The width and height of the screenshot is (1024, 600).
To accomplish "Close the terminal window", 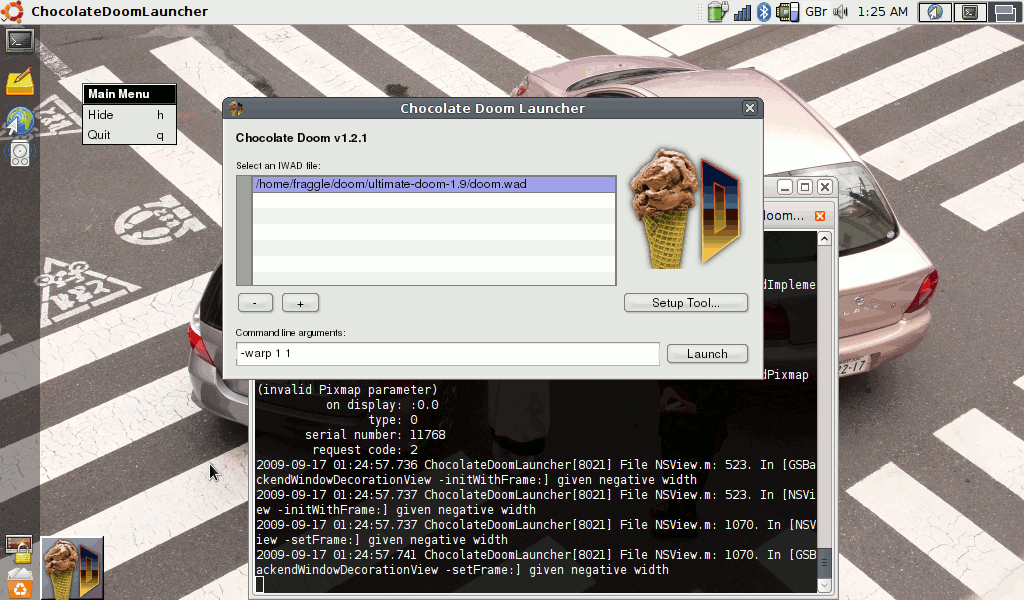I will coord(825,187).
